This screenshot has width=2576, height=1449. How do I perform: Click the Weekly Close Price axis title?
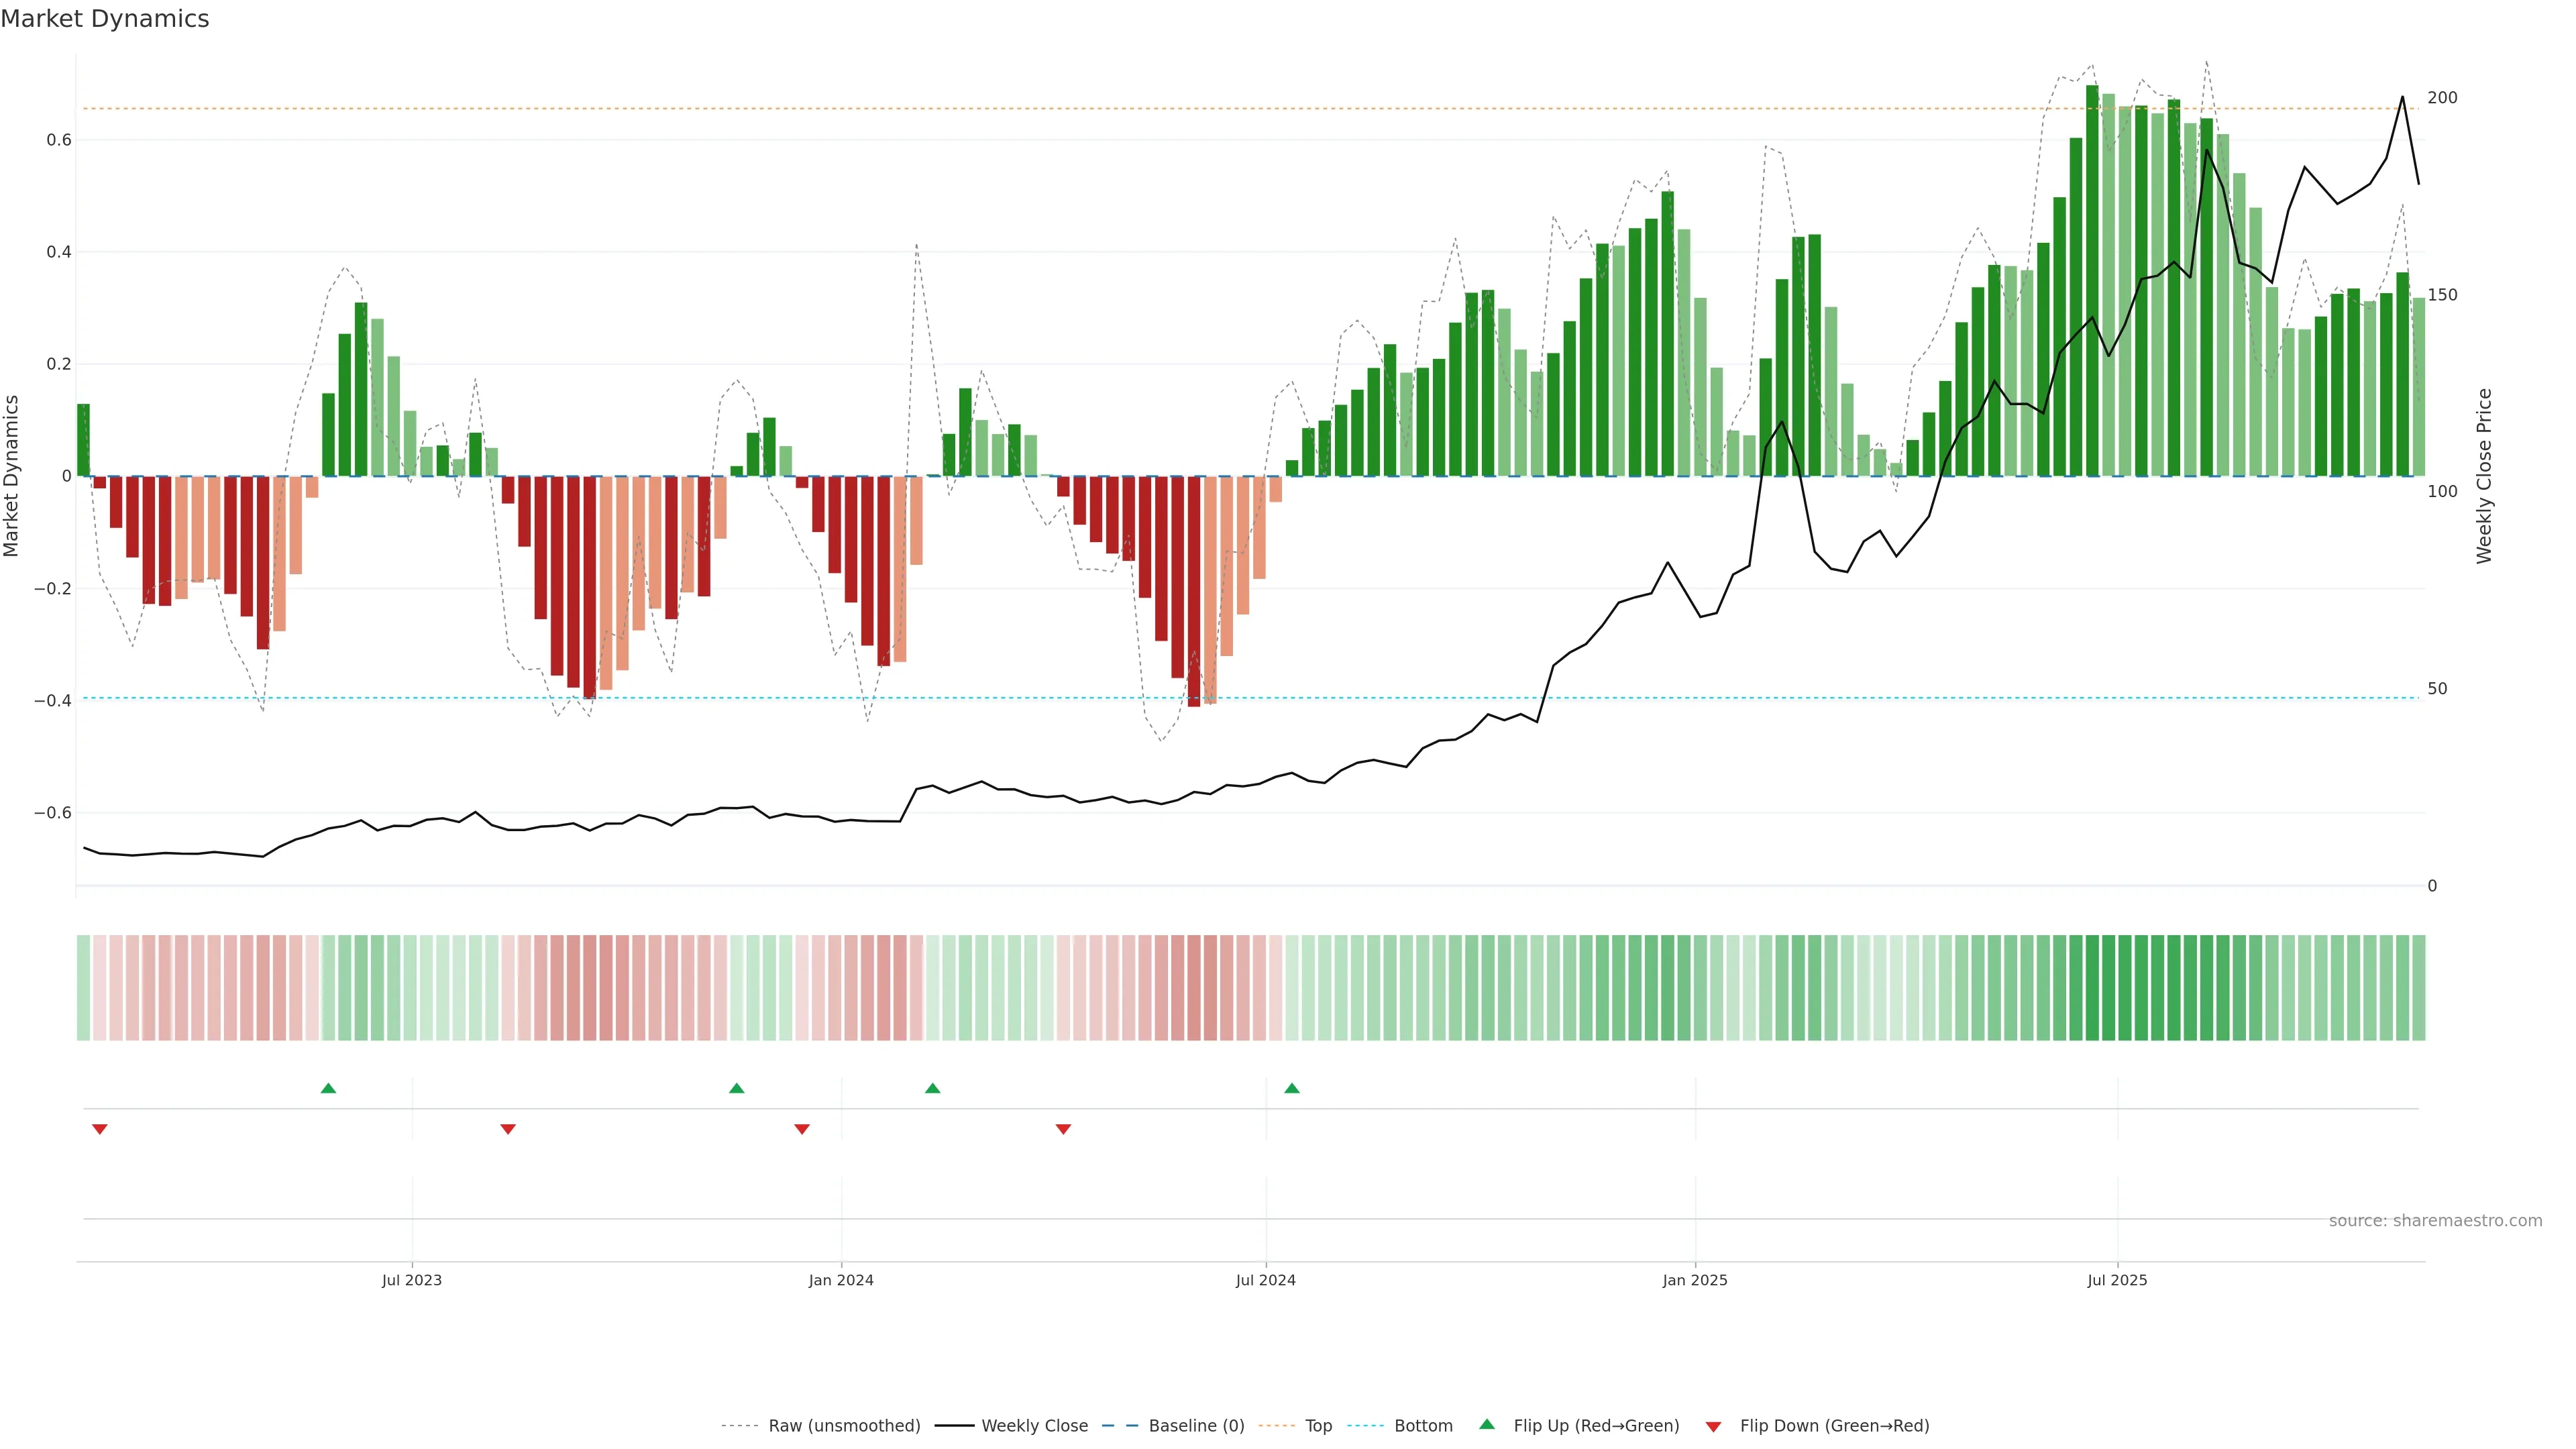[x=2484, y=476]
